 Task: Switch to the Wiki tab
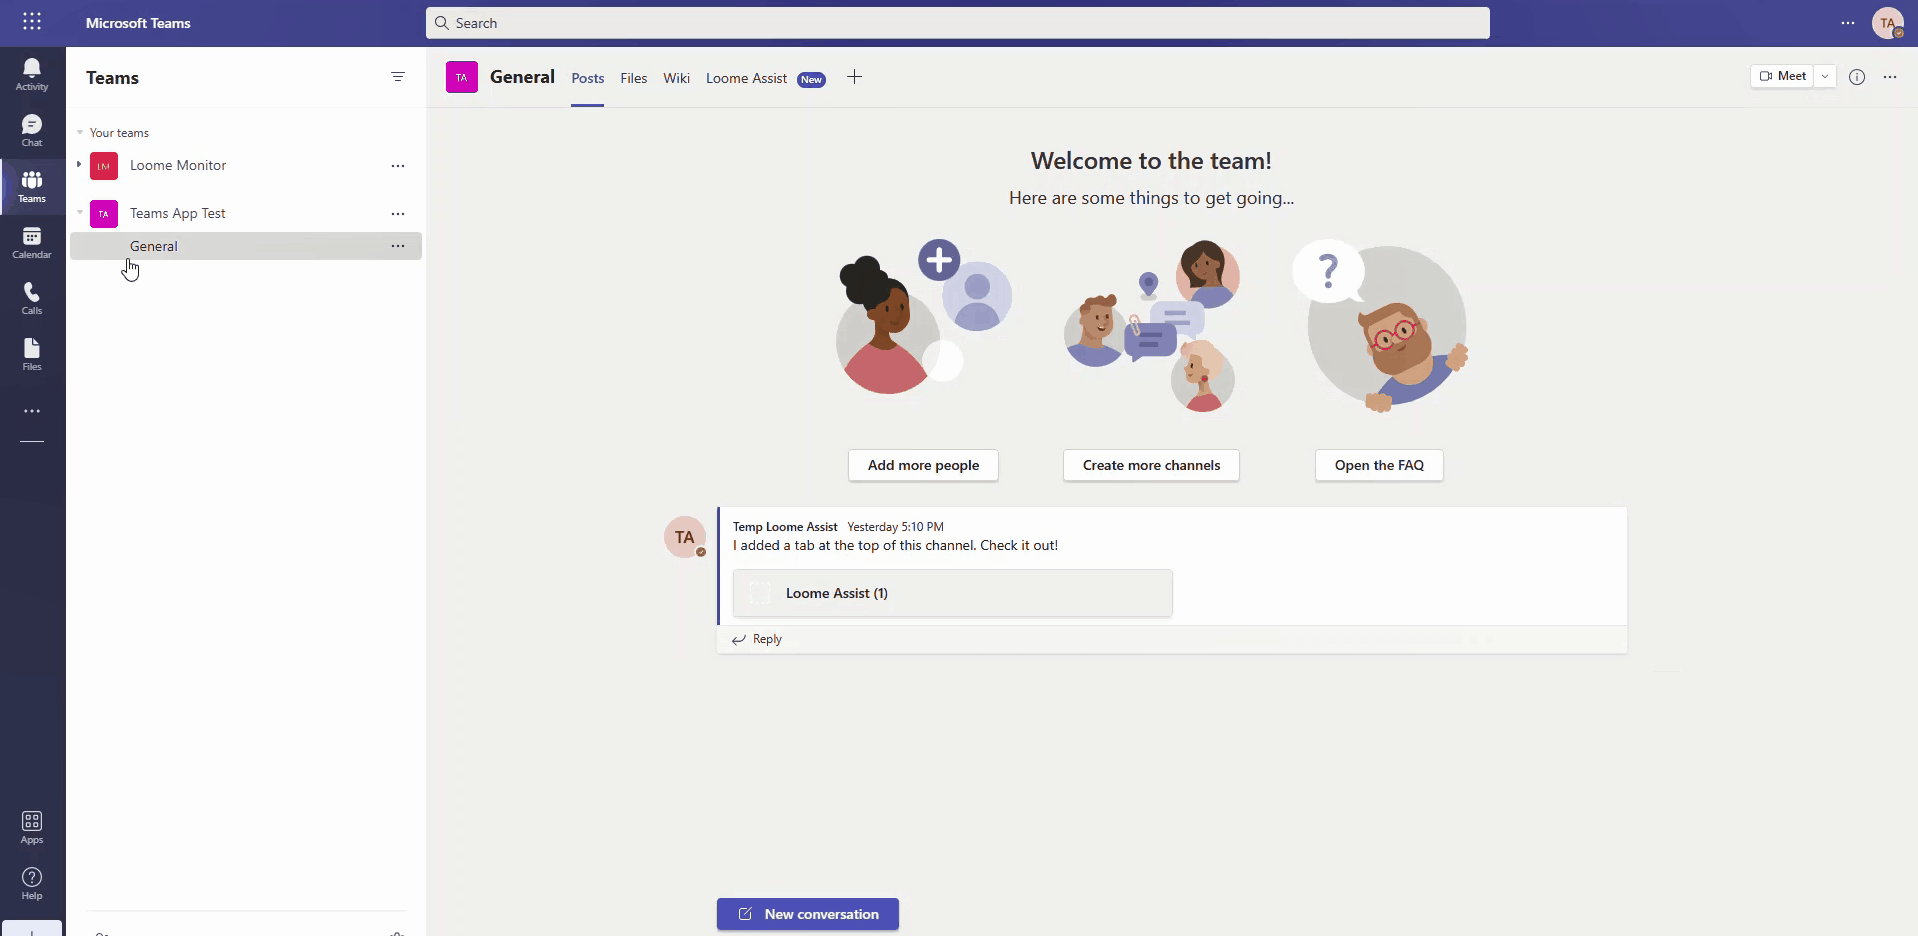(677, 78)
